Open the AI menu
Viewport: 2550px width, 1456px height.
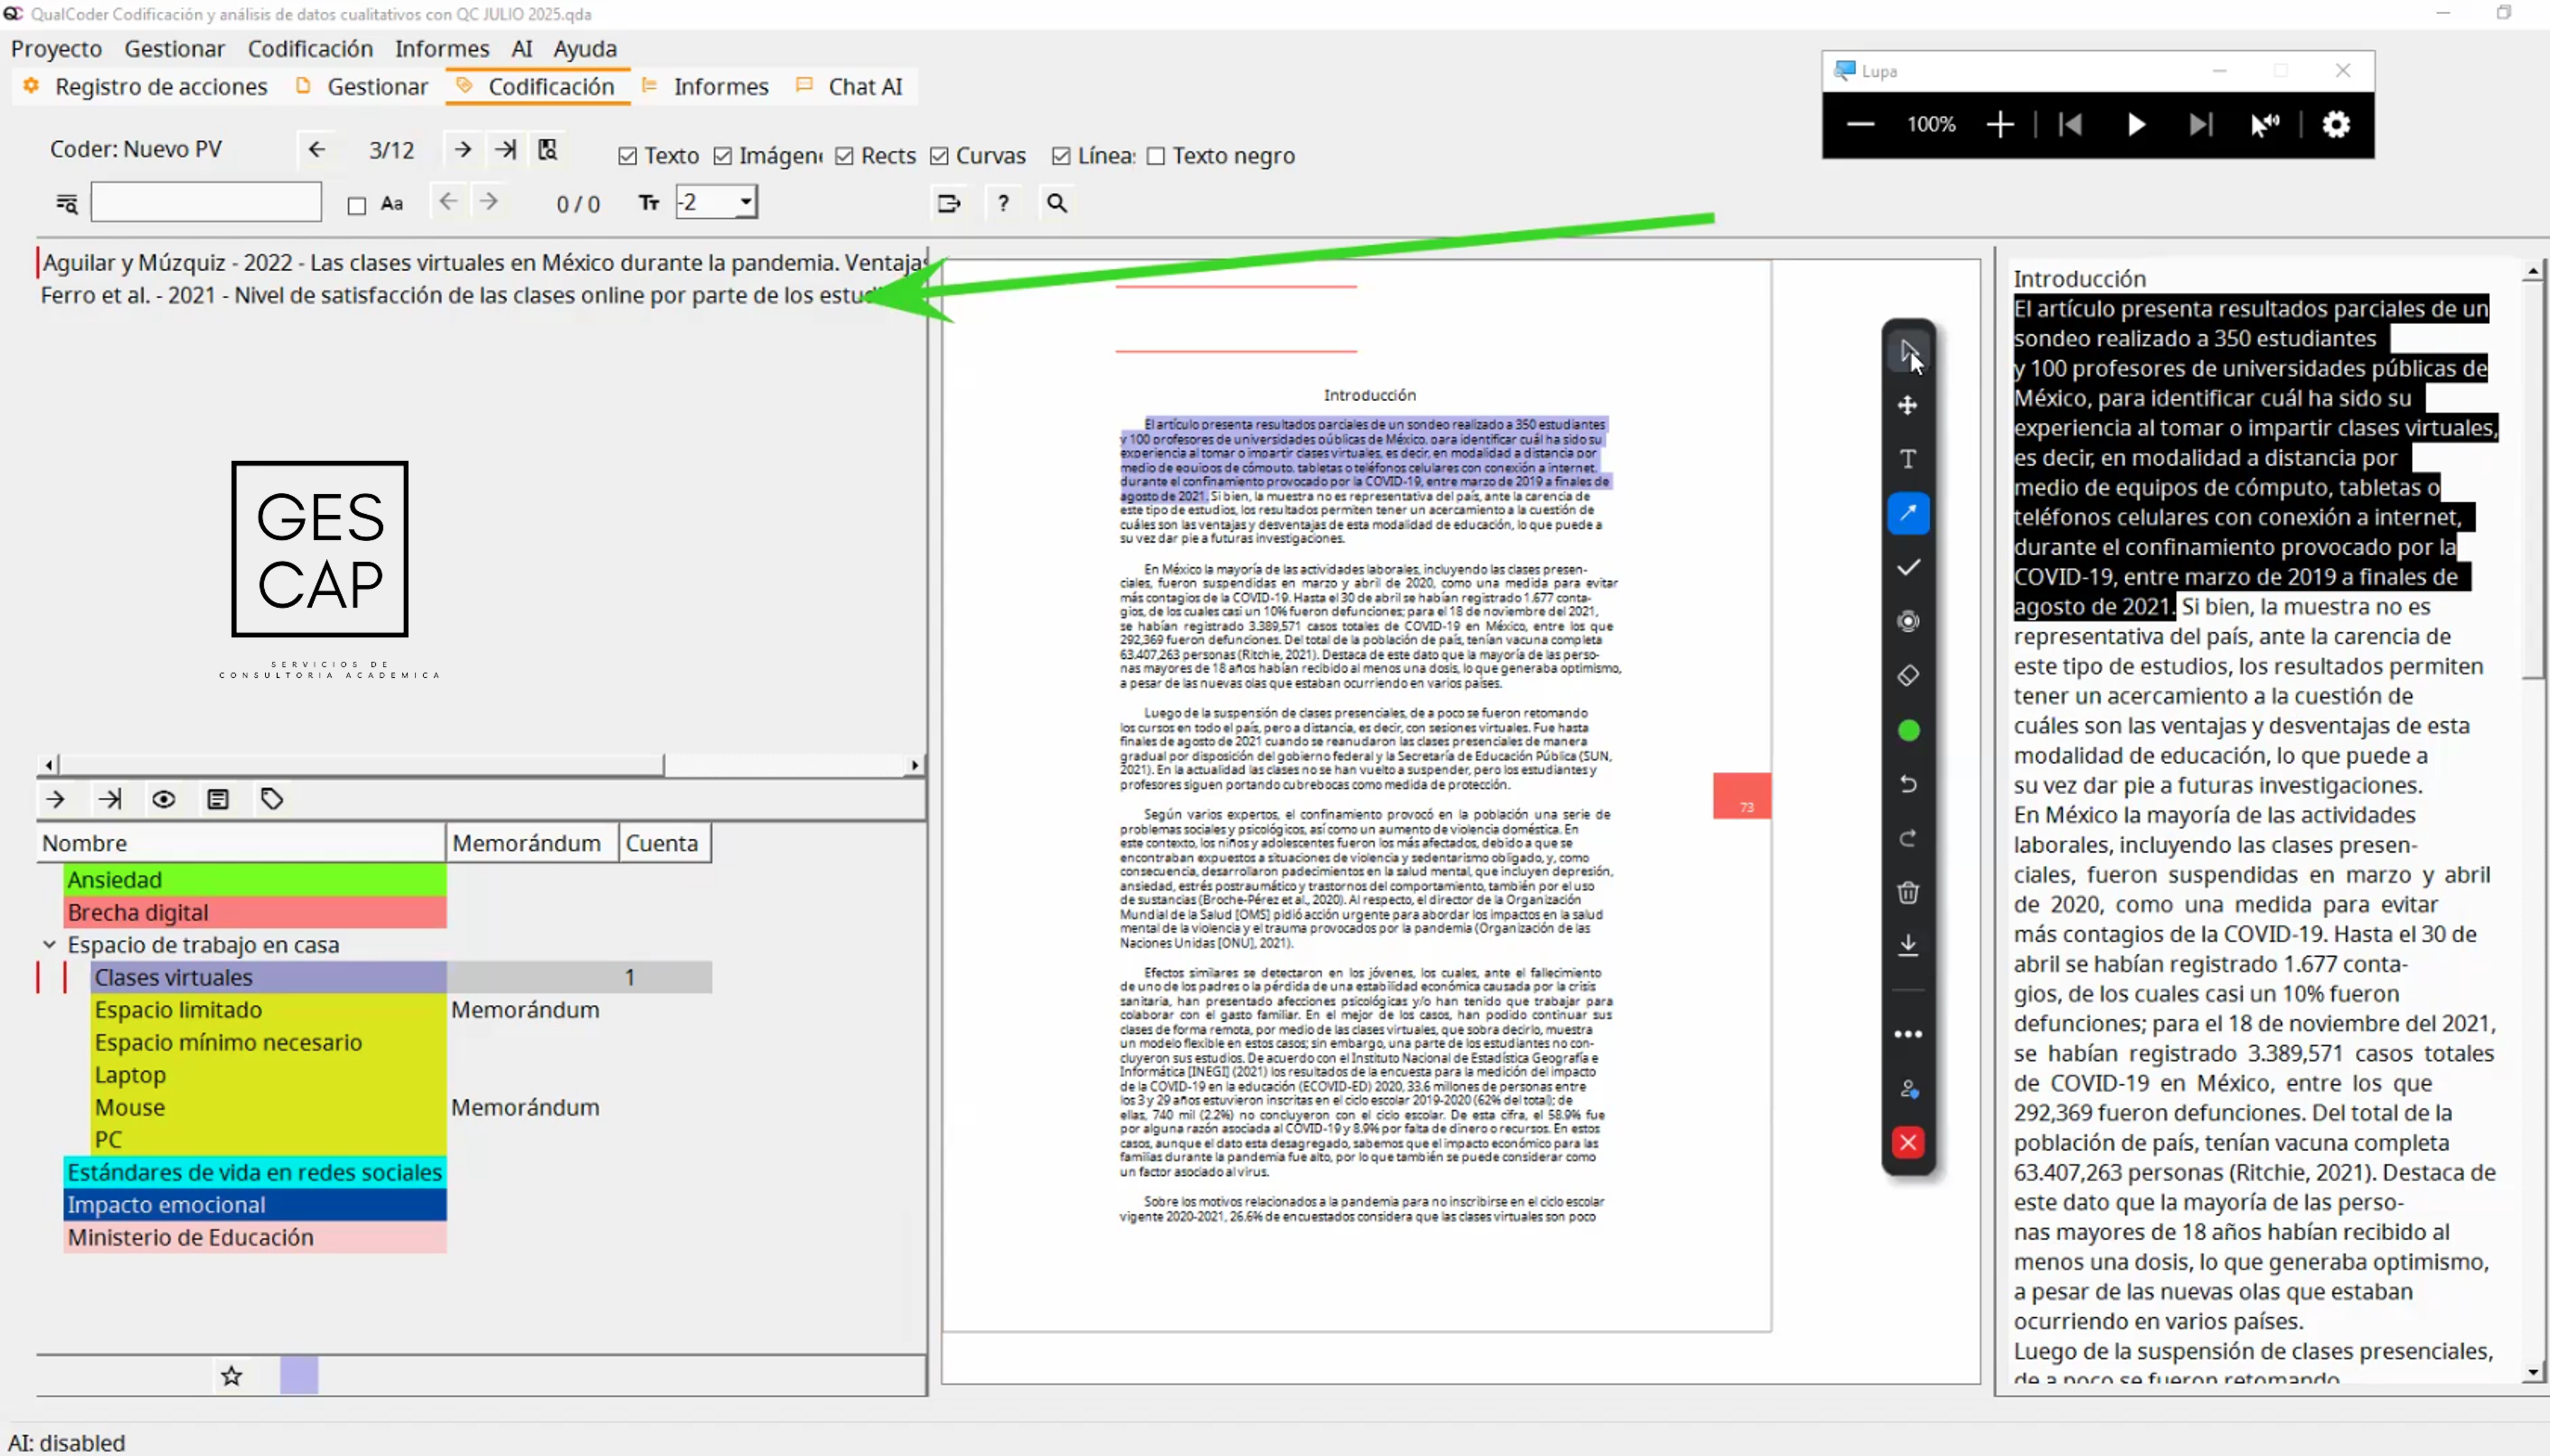(522, 49)
